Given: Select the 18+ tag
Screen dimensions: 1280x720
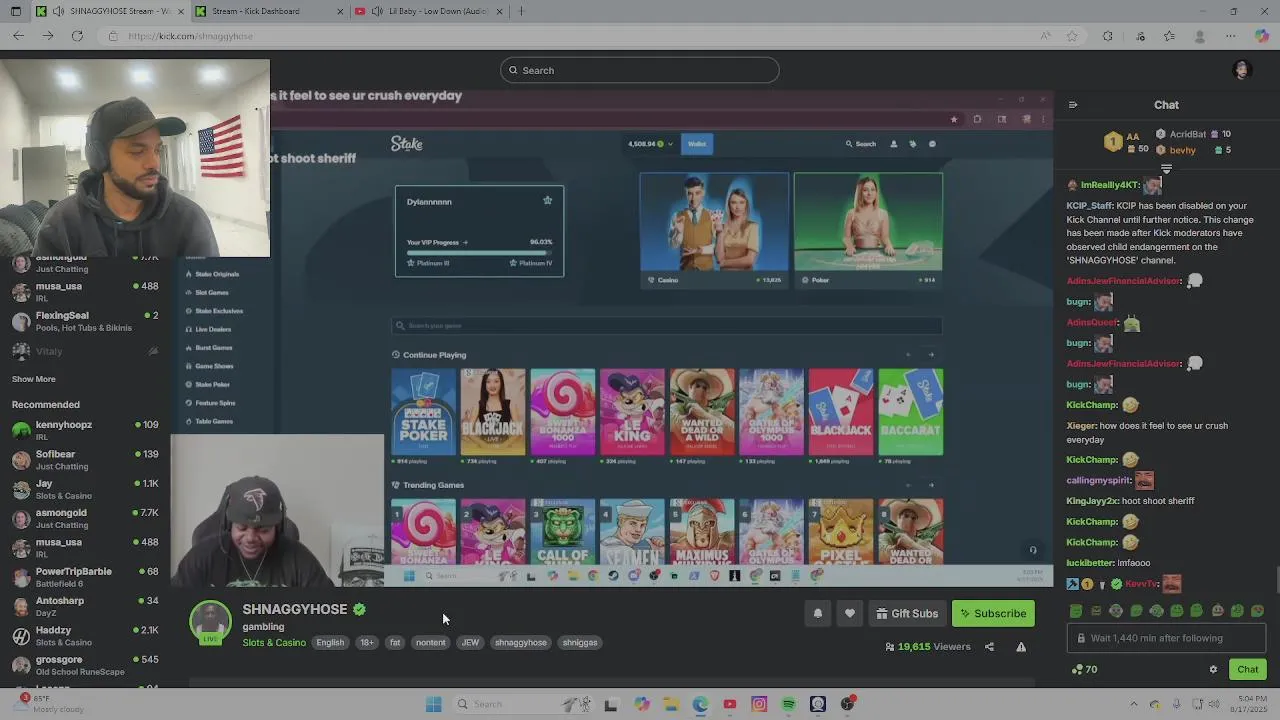Looking at the screenshot, I should click(x=367, y=643).
